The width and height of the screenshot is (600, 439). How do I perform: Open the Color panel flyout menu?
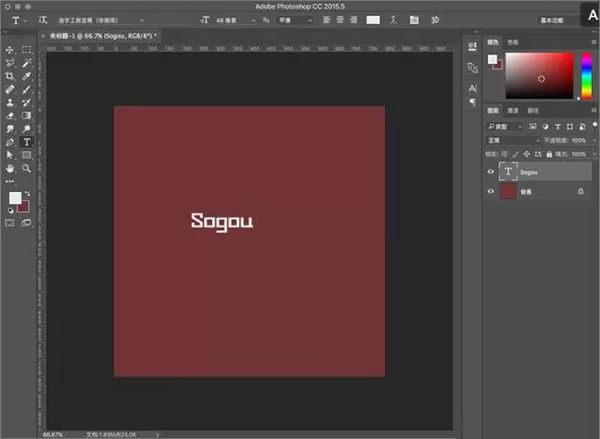pos(594,42)
